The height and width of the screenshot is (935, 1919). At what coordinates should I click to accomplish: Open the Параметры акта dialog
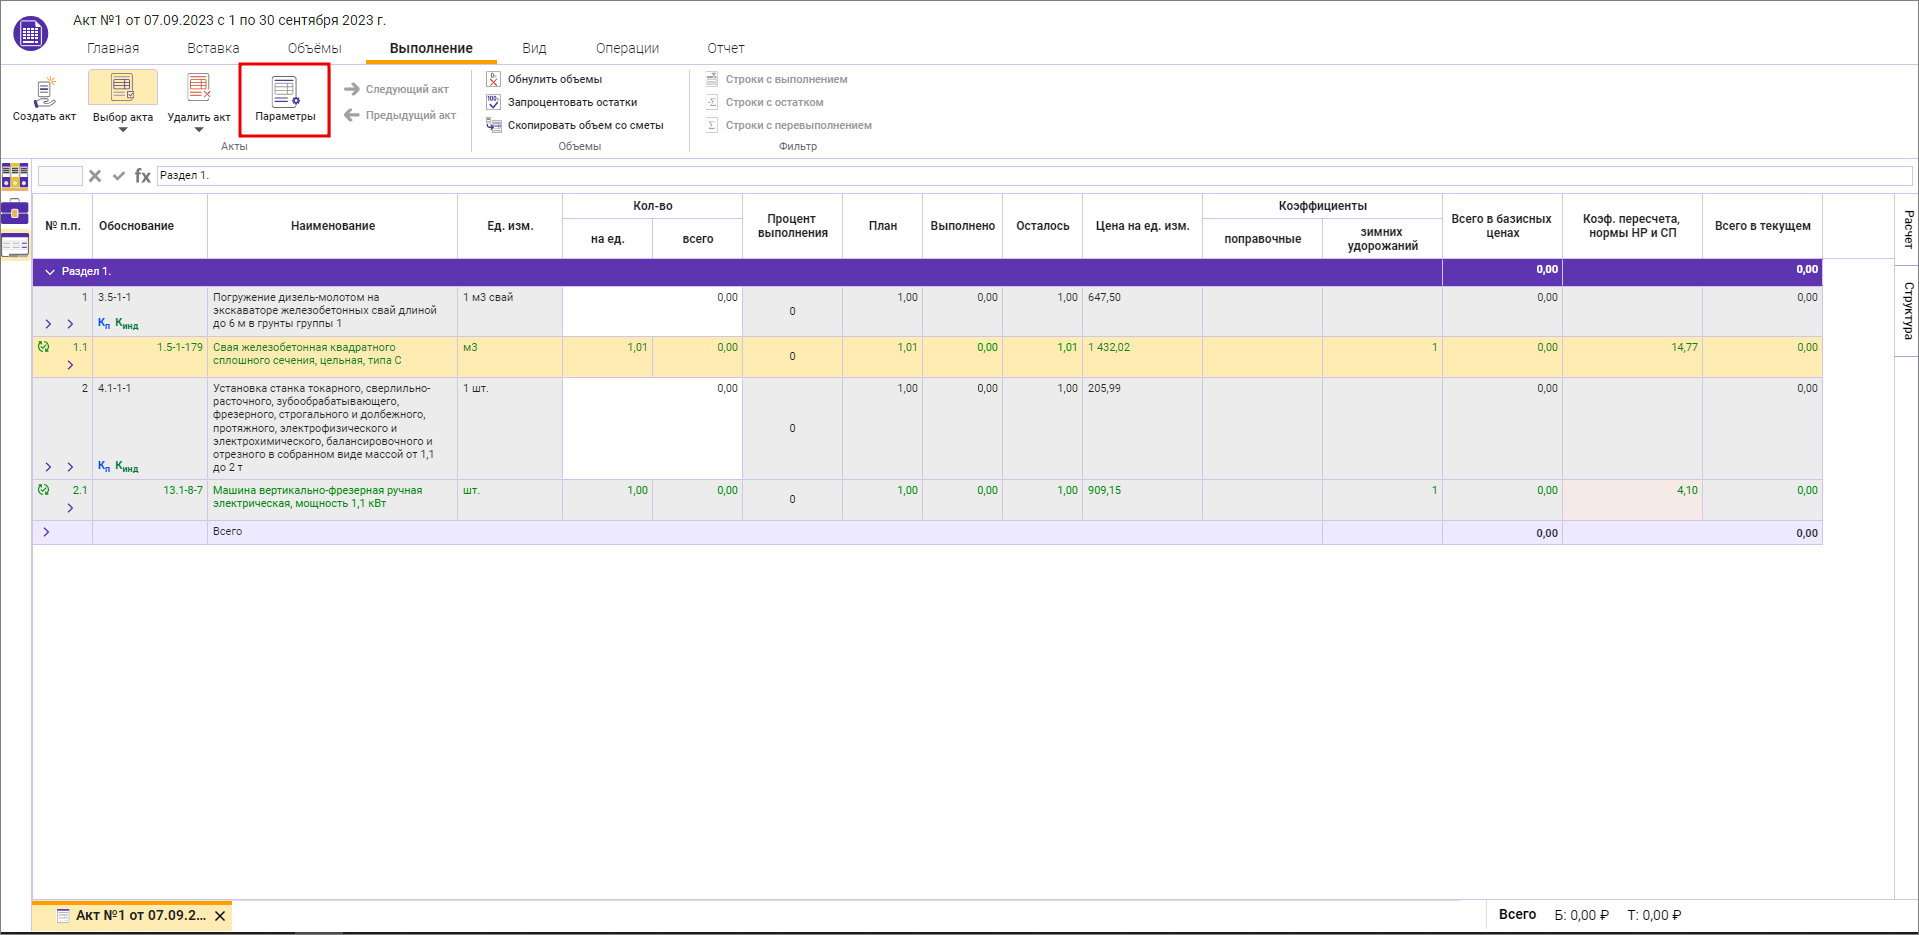click(x=284, y=99)
